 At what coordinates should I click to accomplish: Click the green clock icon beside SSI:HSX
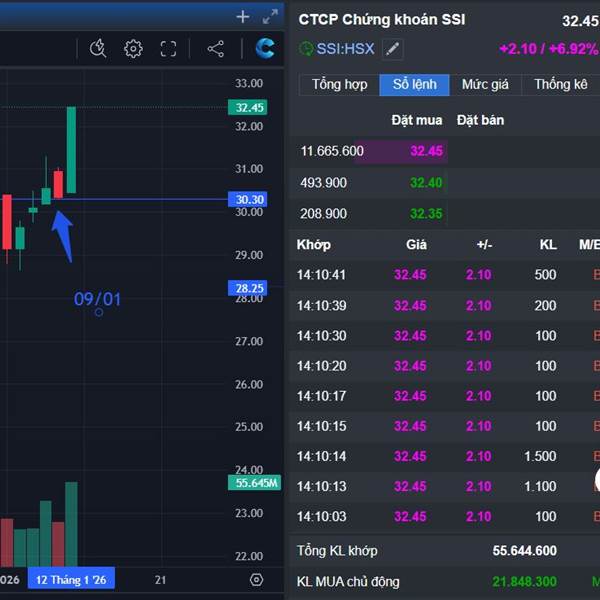pyautogui.click(x=306, y=49)
